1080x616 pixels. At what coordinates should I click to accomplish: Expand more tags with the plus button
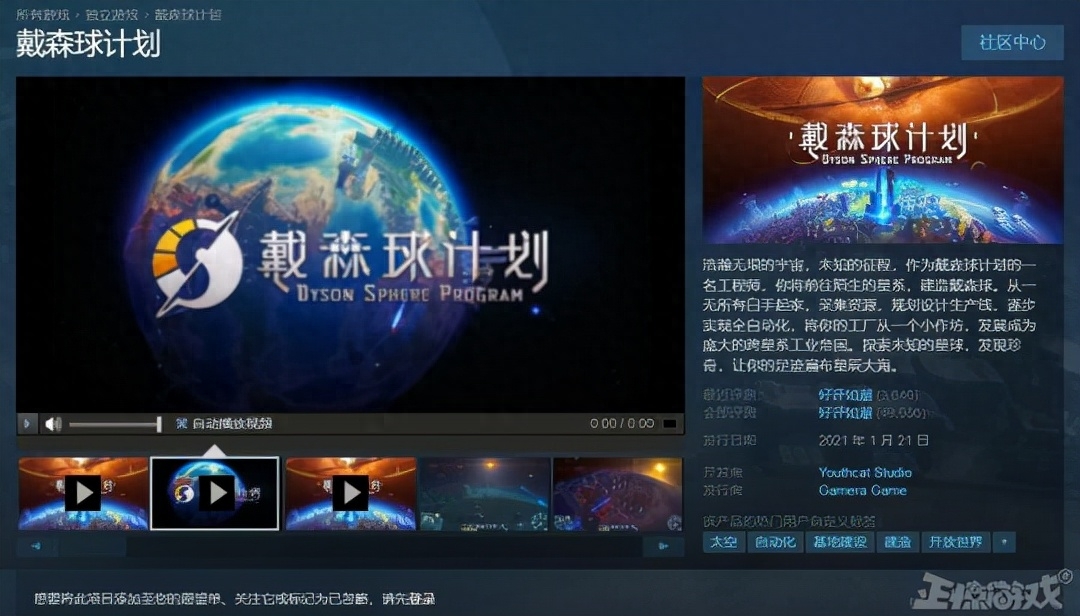tap(1005, 543)
